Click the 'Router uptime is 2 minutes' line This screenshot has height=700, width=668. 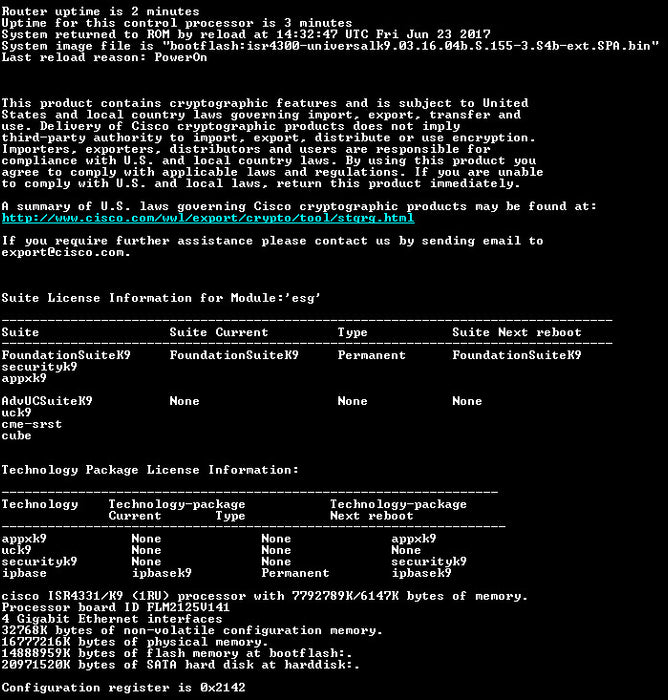point(100,11)
